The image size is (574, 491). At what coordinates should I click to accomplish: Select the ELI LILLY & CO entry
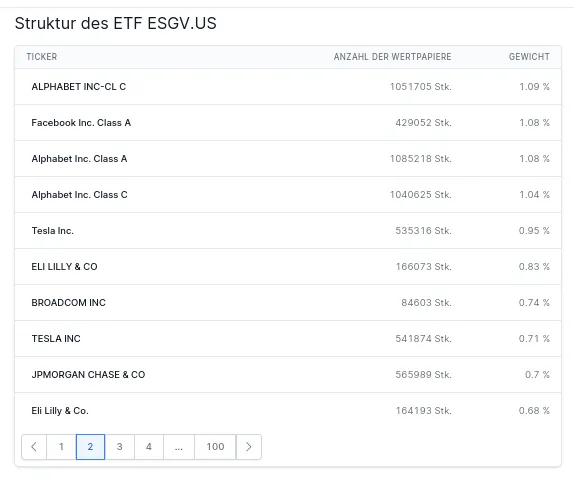(64, 267)
